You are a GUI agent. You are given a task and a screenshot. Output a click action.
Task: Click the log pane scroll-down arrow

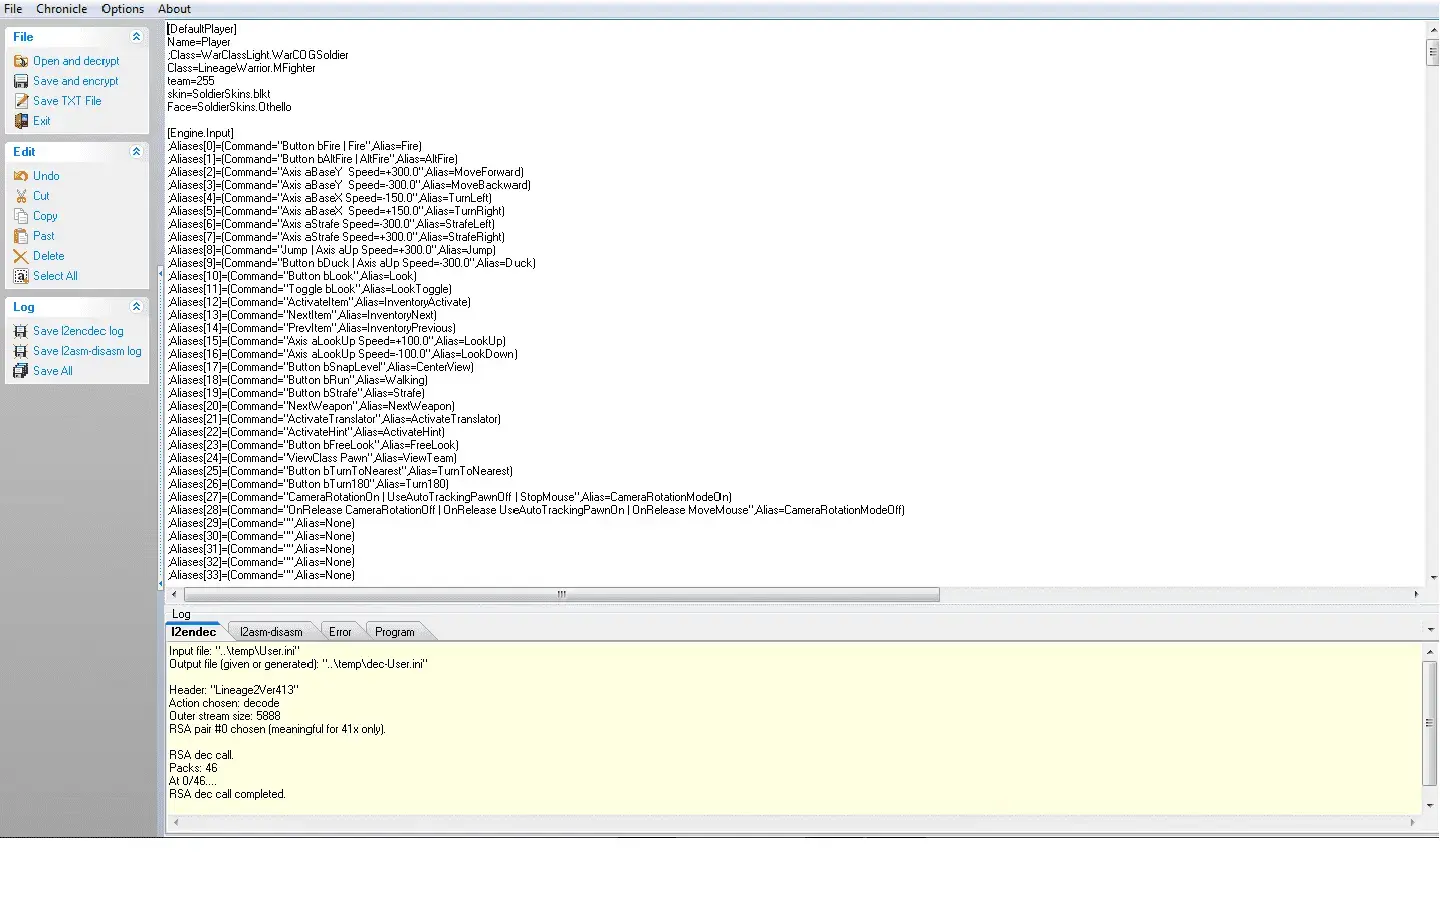pyautogui.click(x=1431, y=805)
